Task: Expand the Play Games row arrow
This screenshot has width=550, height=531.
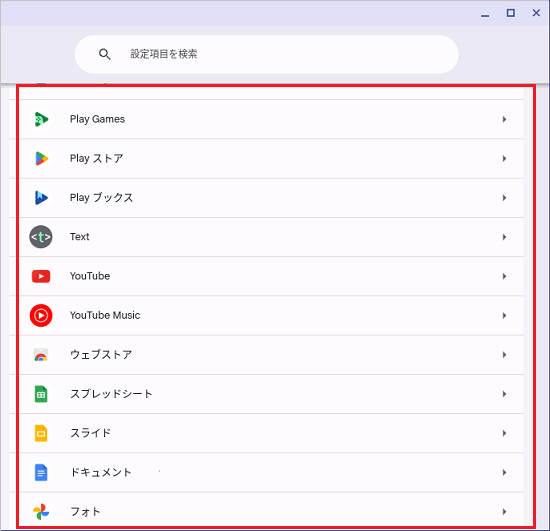Action: [x=504, y=119]
